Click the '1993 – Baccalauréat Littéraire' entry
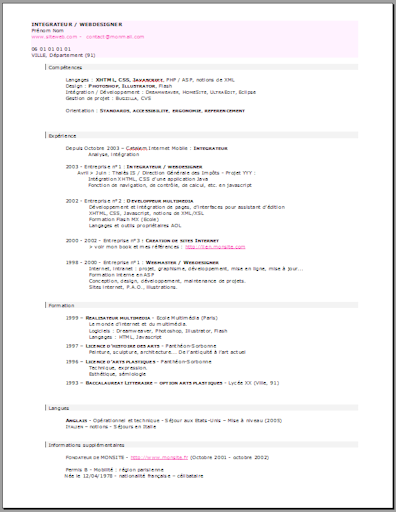 click(x=172, y=383)
